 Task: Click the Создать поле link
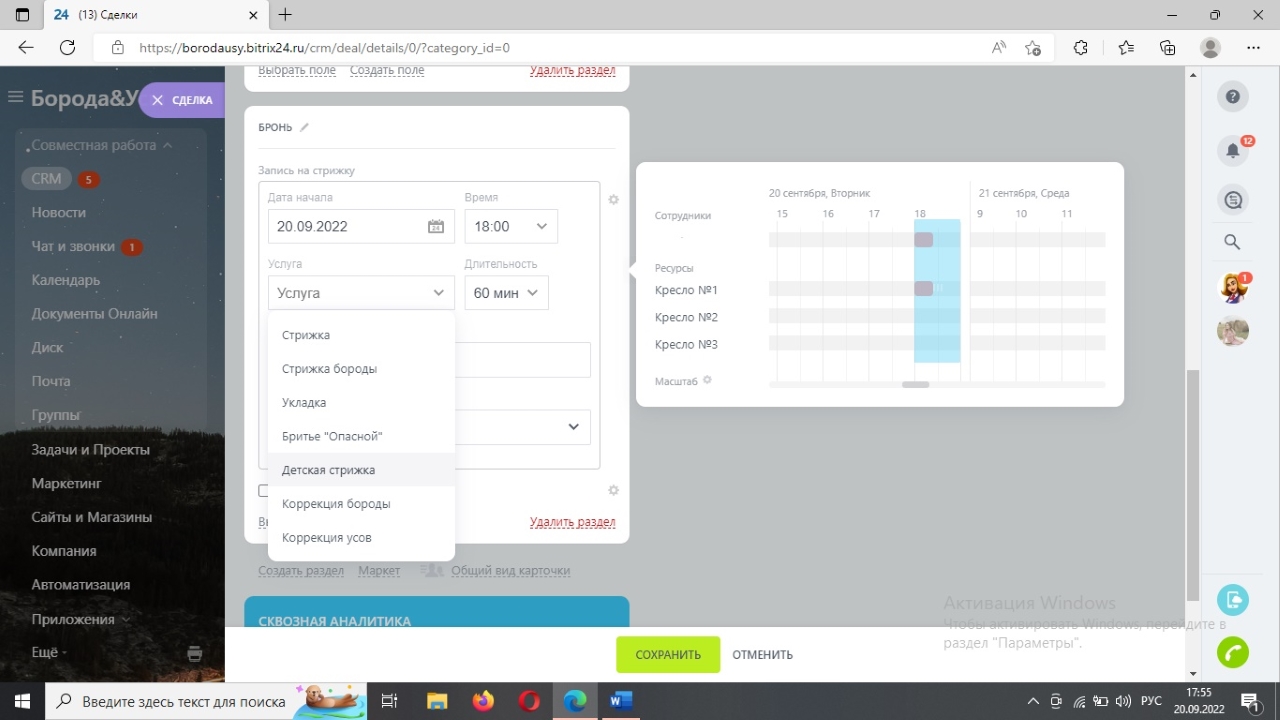(387, 70)
